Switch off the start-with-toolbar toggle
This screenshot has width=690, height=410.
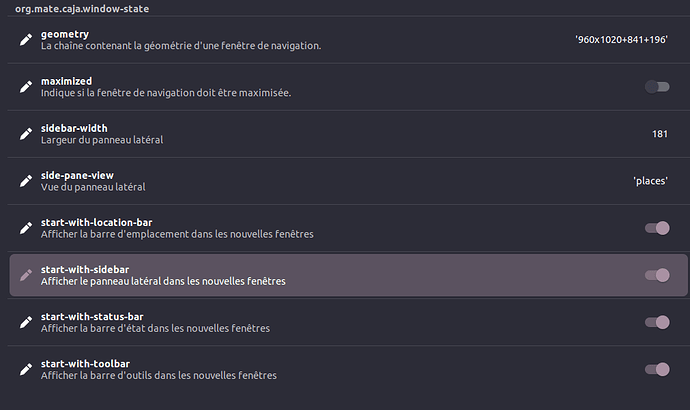coord(657,369)
